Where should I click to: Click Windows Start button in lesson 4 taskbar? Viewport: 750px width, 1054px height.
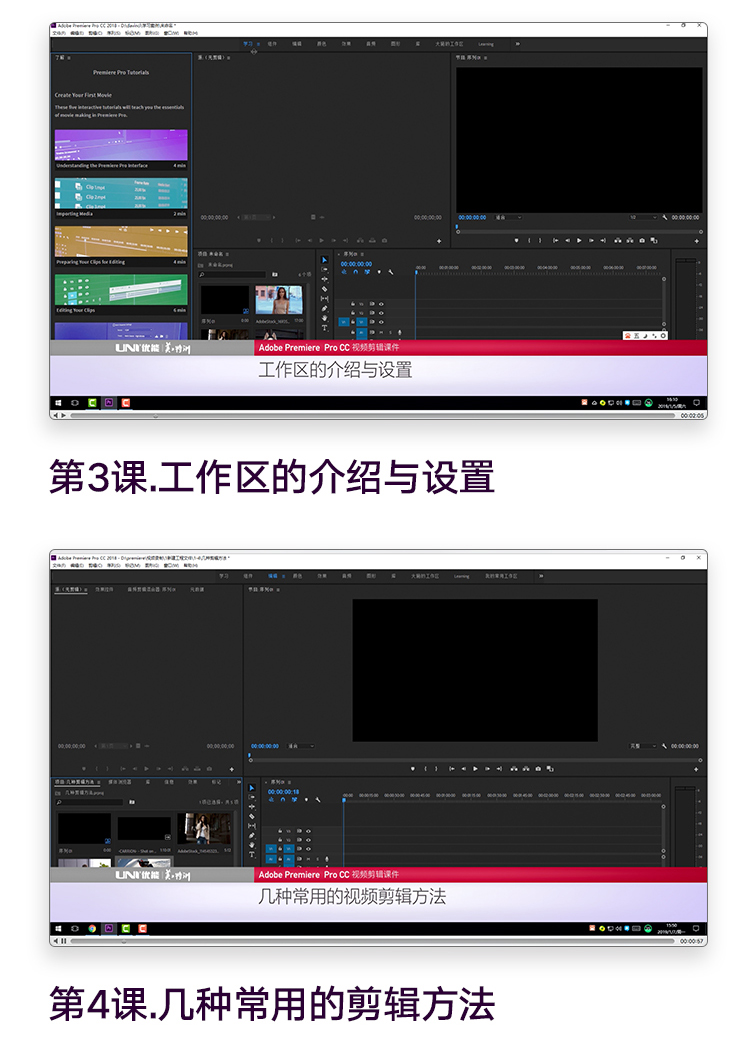point(58,928)
